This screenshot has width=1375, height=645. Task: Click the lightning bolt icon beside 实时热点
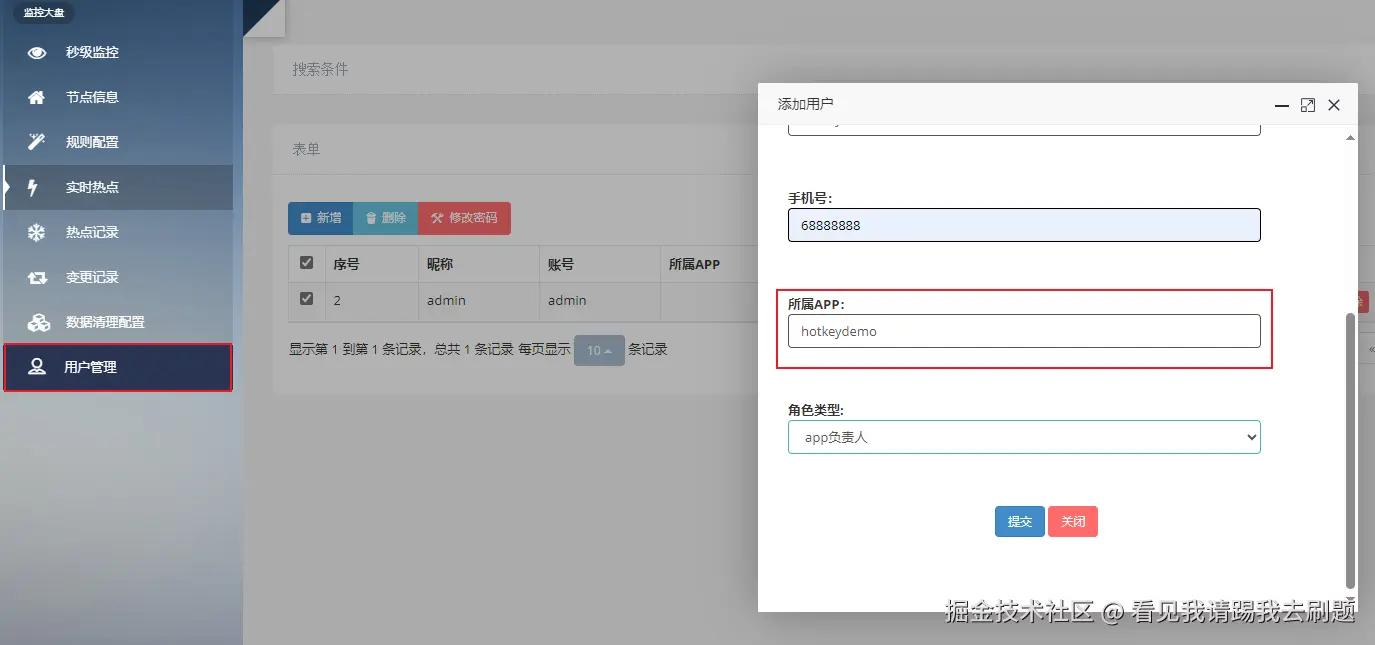point(33,187)
